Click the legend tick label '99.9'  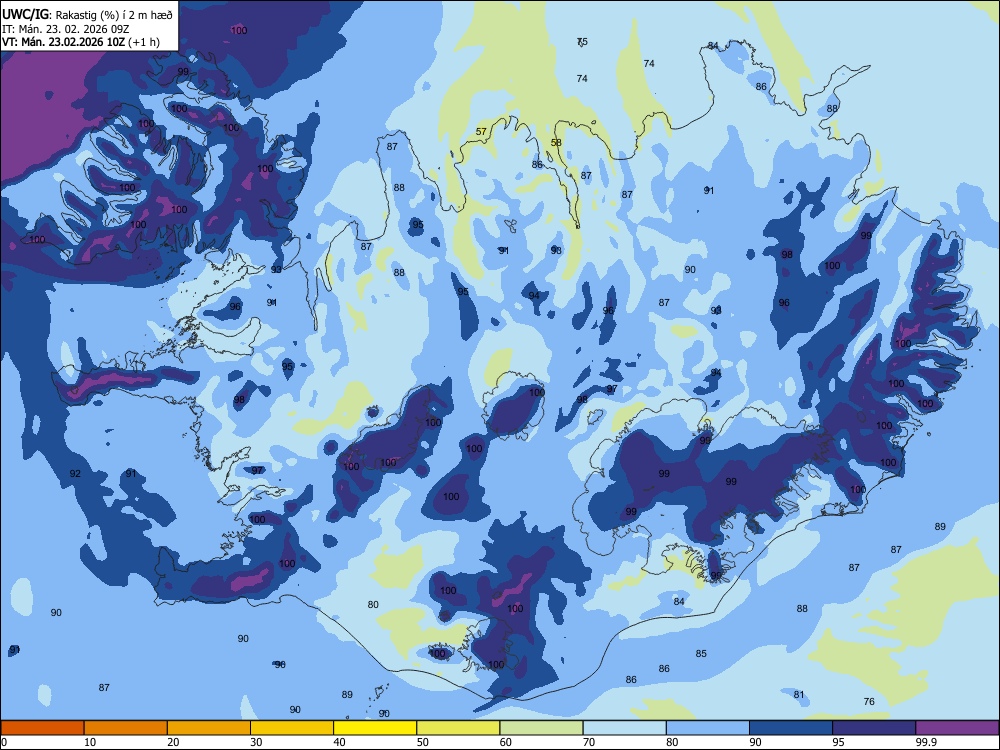point(926,742)
